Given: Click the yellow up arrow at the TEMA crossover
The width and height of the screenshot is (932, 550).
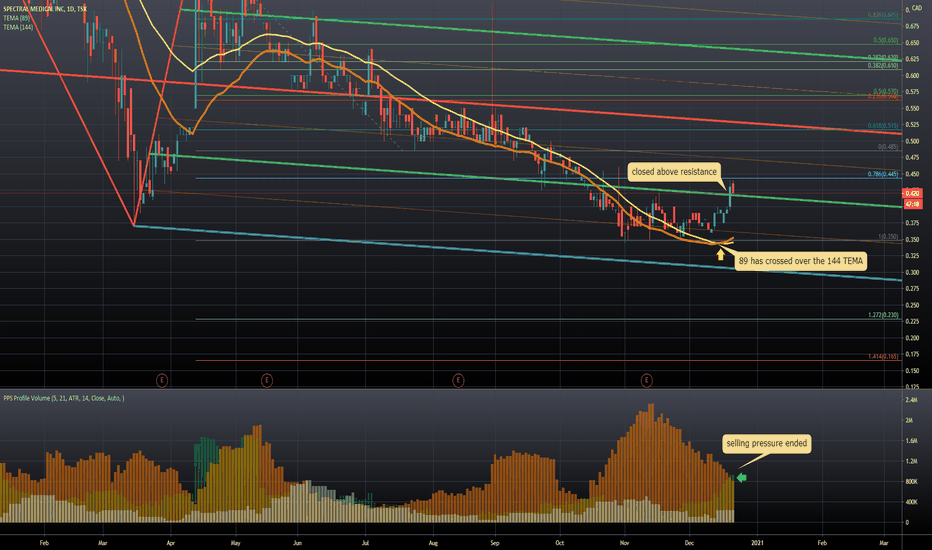Looking at the screenshot, I should [x=720, y=254].
